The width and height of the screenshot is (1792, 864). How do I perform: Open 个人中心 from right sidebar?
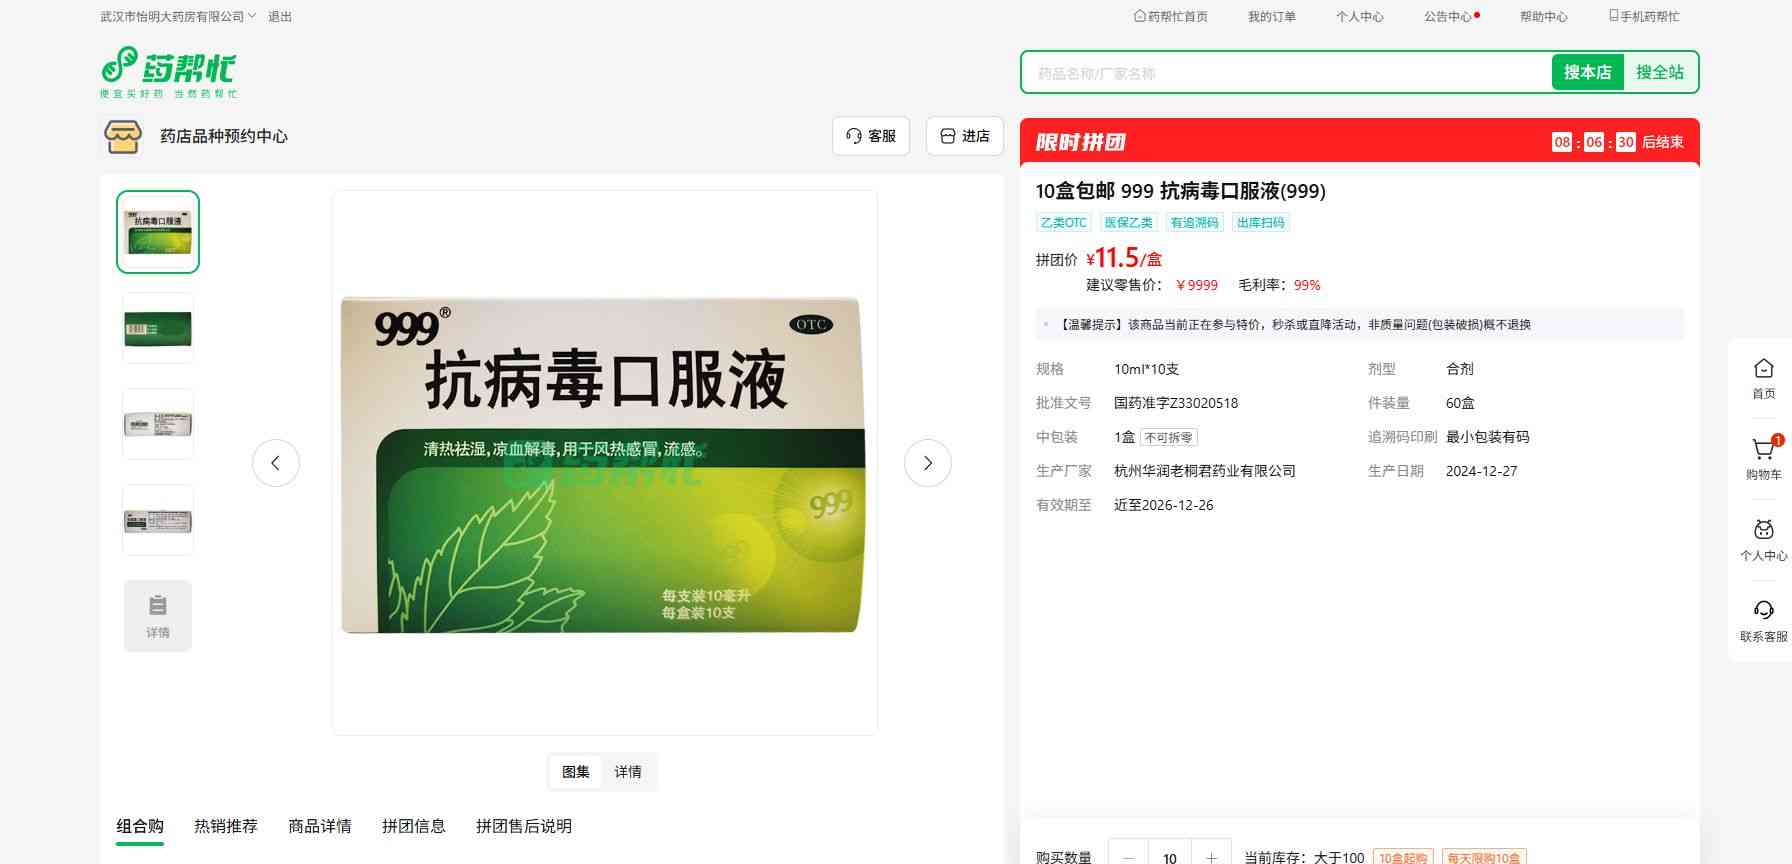[1763, 540]
